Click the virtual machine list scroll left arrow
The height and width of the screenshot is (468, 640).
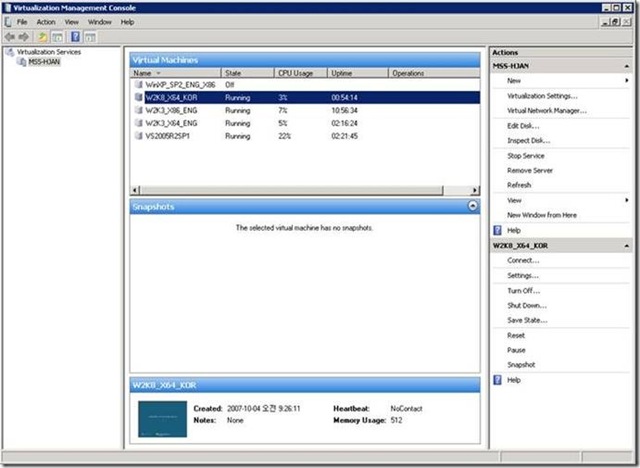point(135,190)
